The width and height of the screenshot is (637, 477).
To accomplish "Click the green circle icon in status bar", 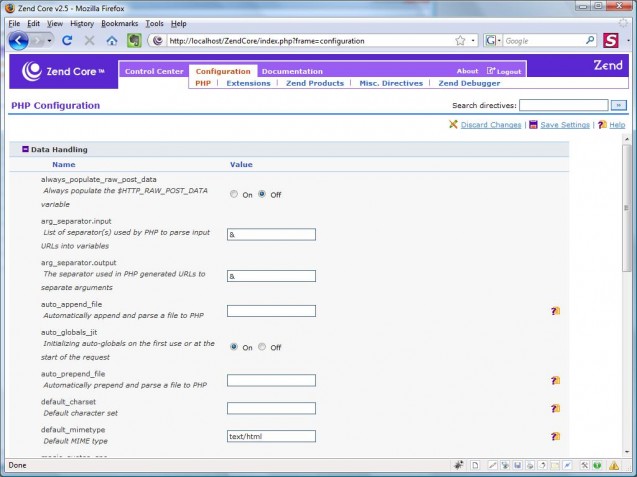I will pyautogui.click(x=597, y=465).
